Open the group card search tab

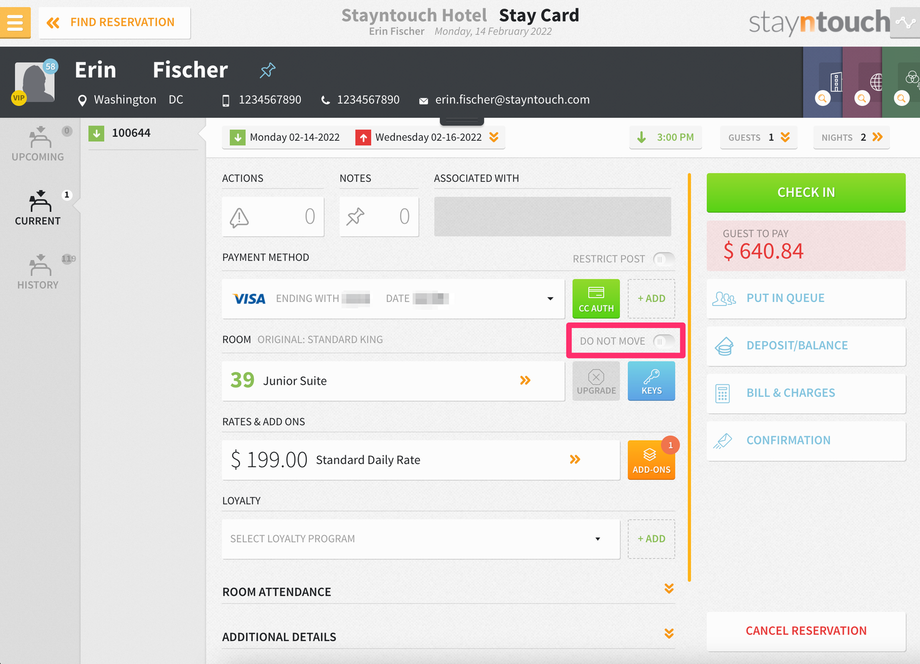click(901, 82)
